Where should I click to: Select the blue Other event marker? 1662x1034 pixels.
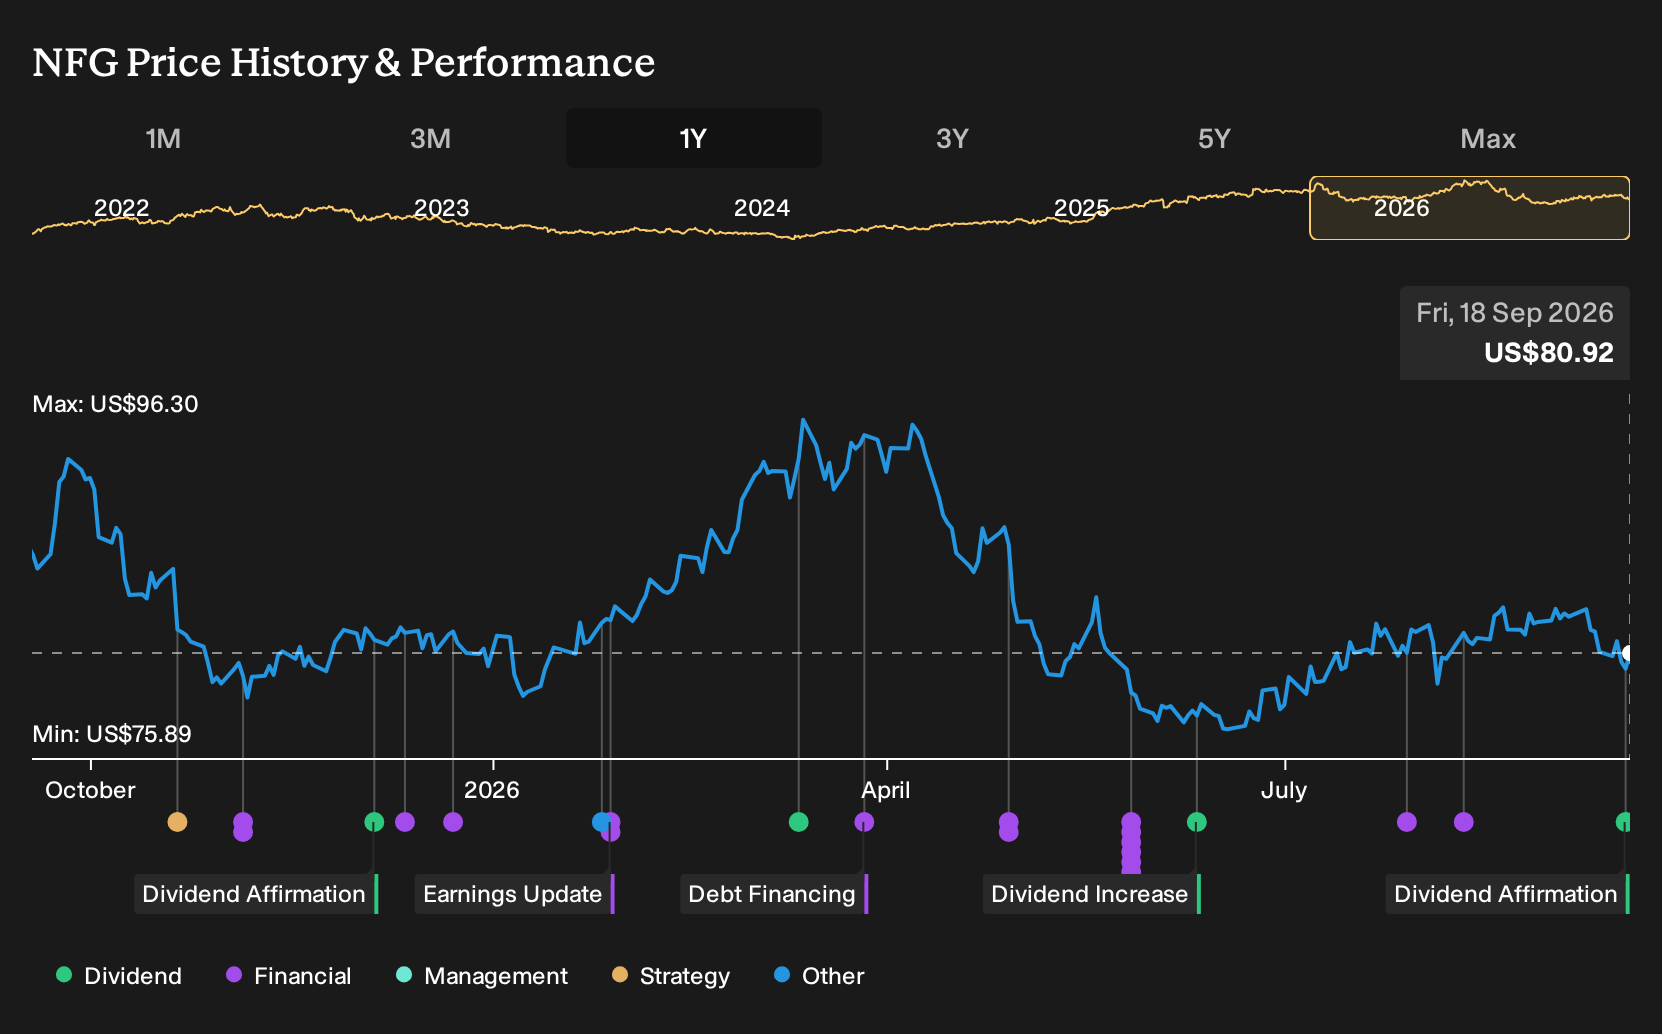click(x=601, y=822)
